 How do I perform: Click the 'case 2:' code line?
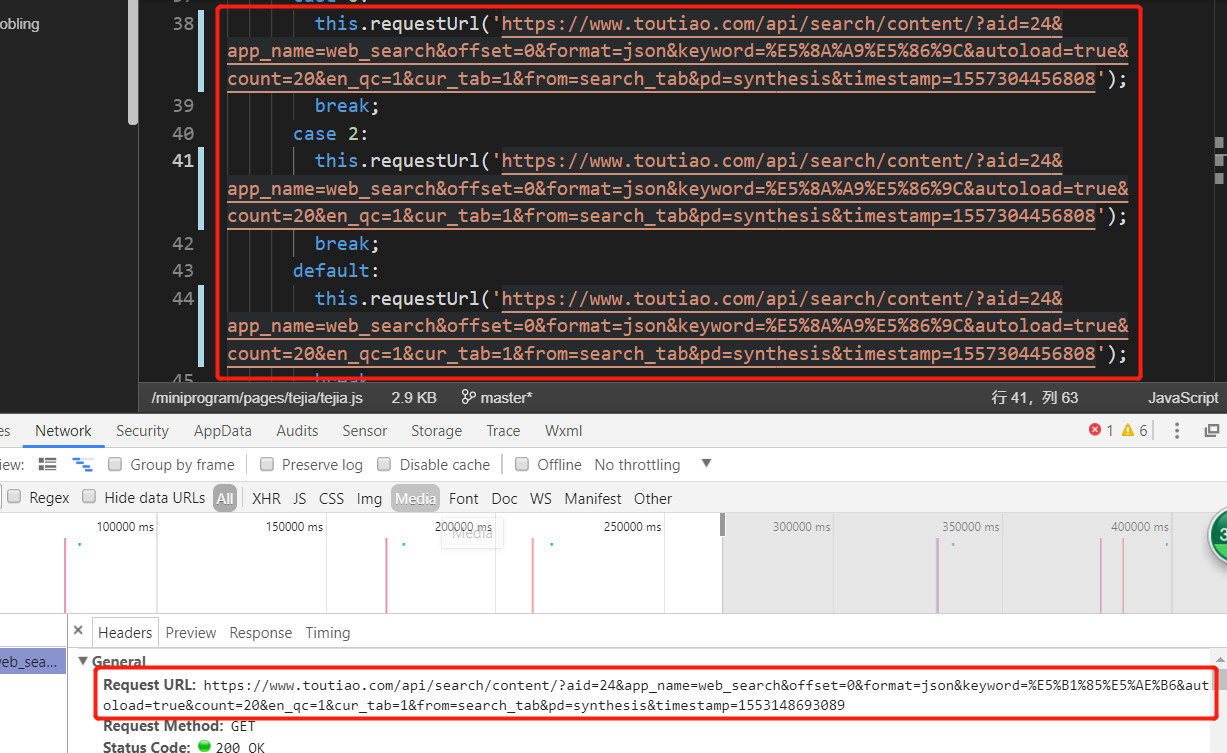[331, 133]
